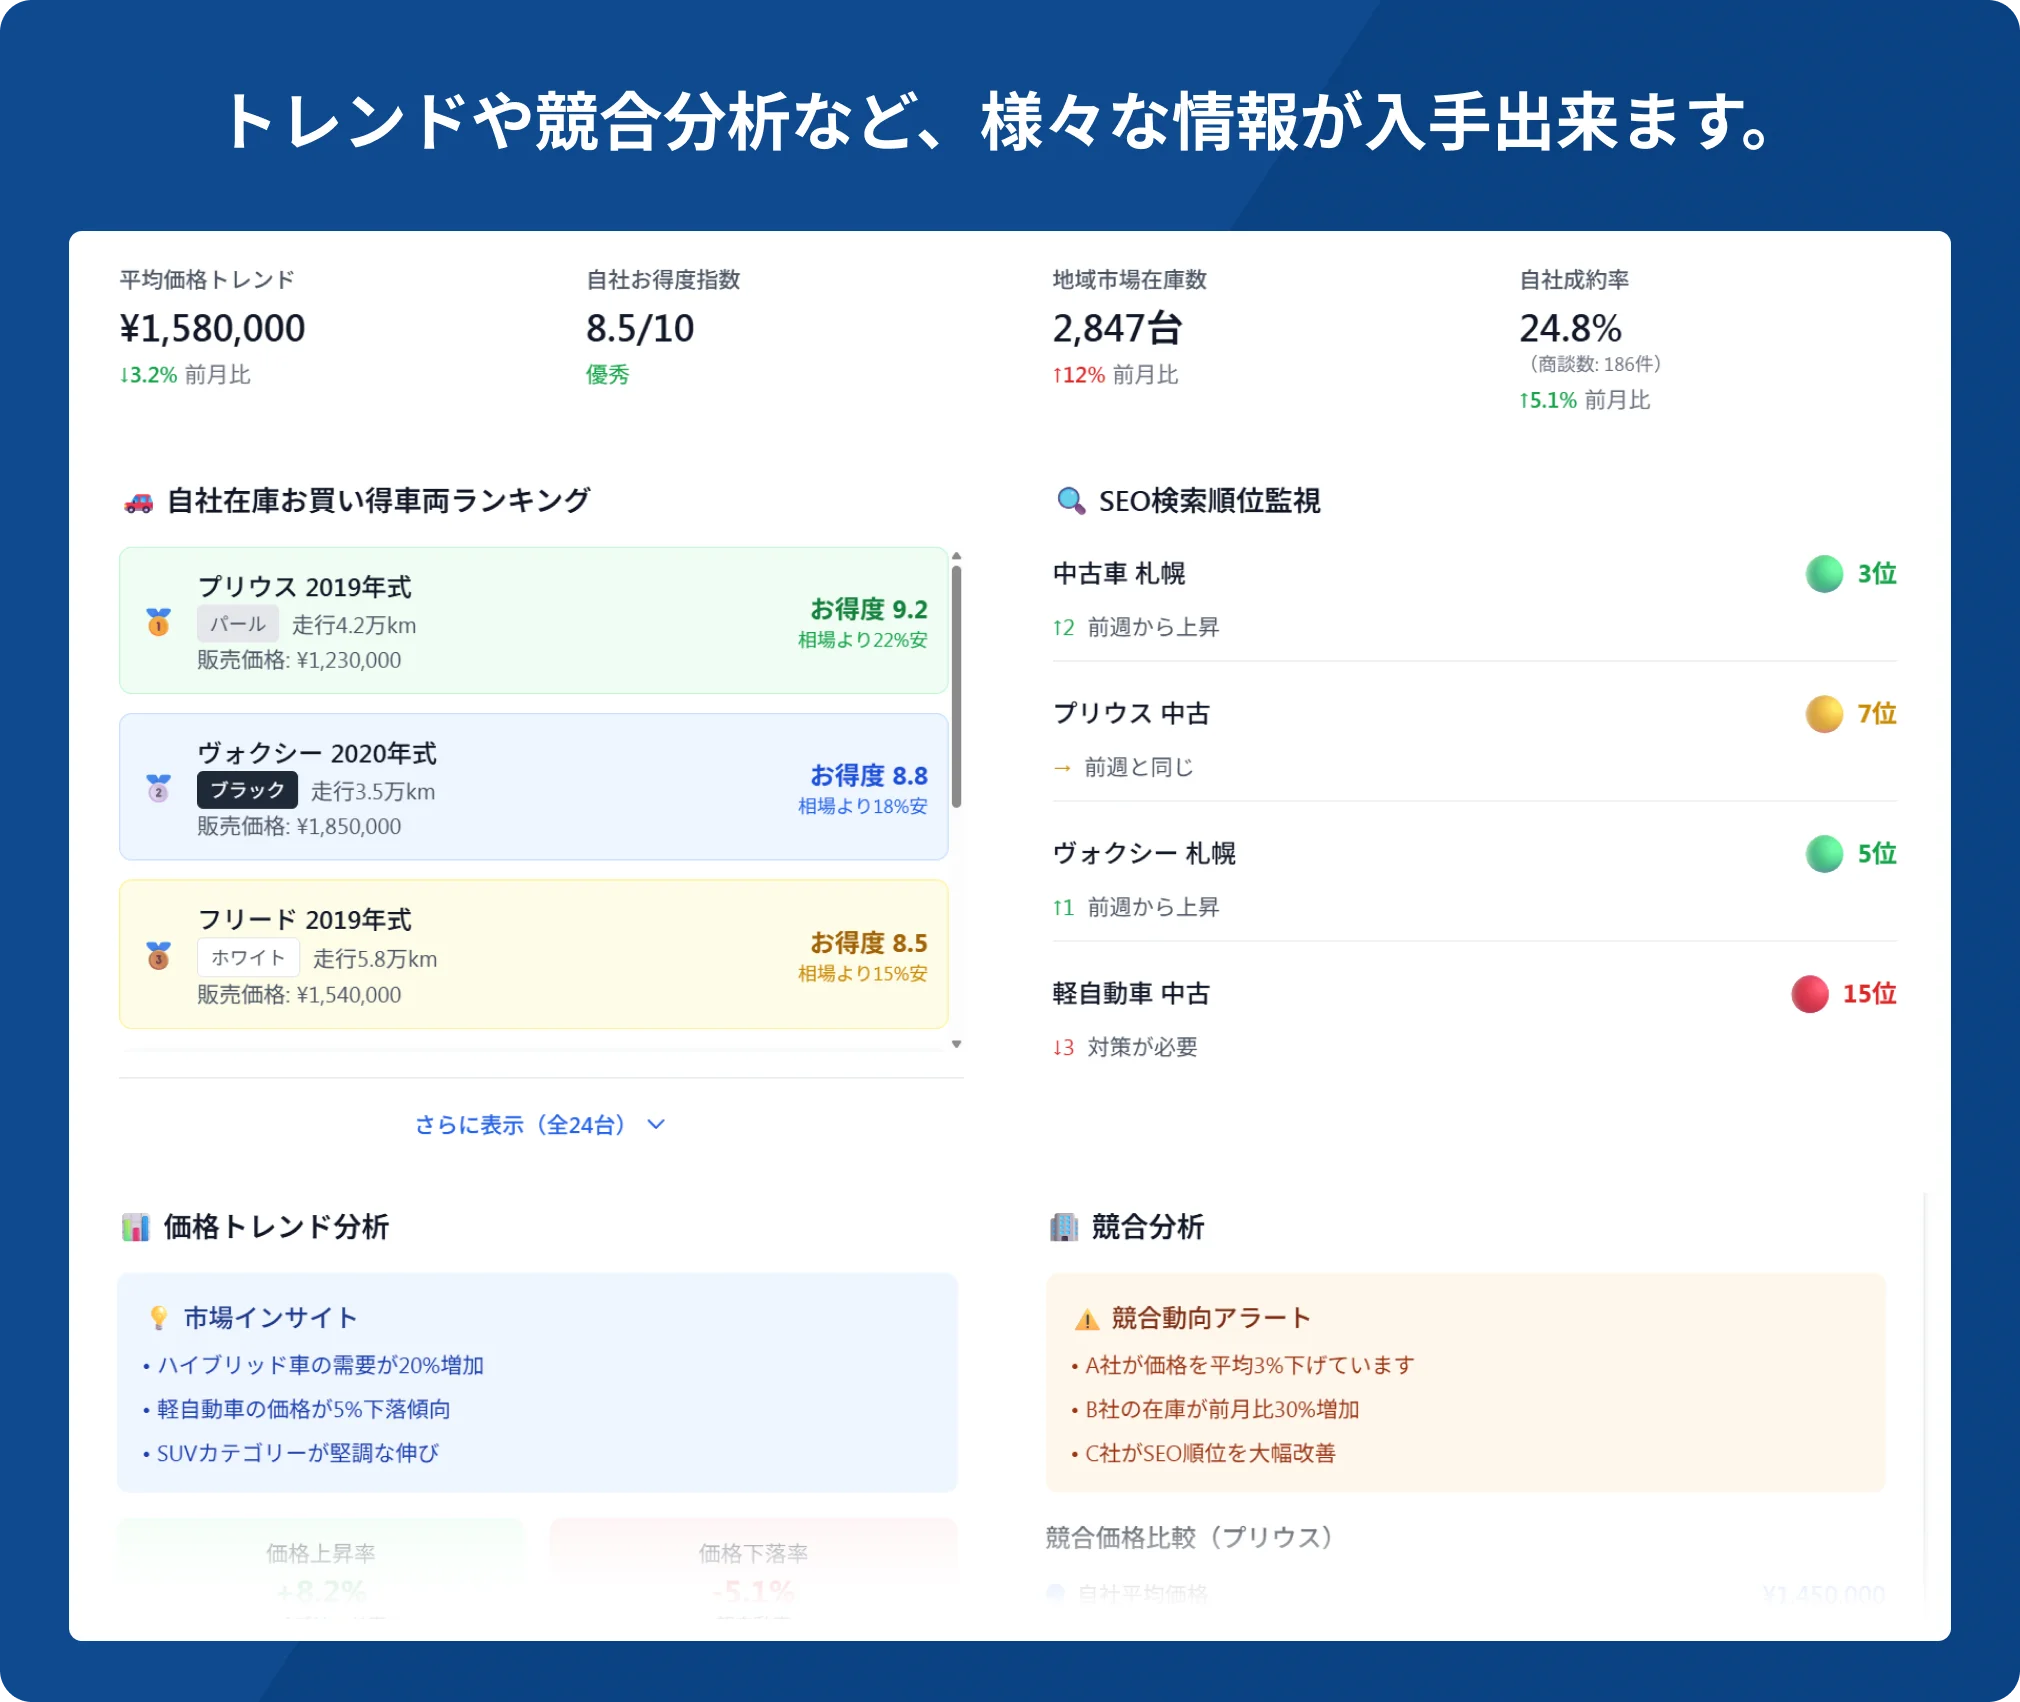Click the red status dot for 軽自動車 中古

click(x=1809, y=994)
